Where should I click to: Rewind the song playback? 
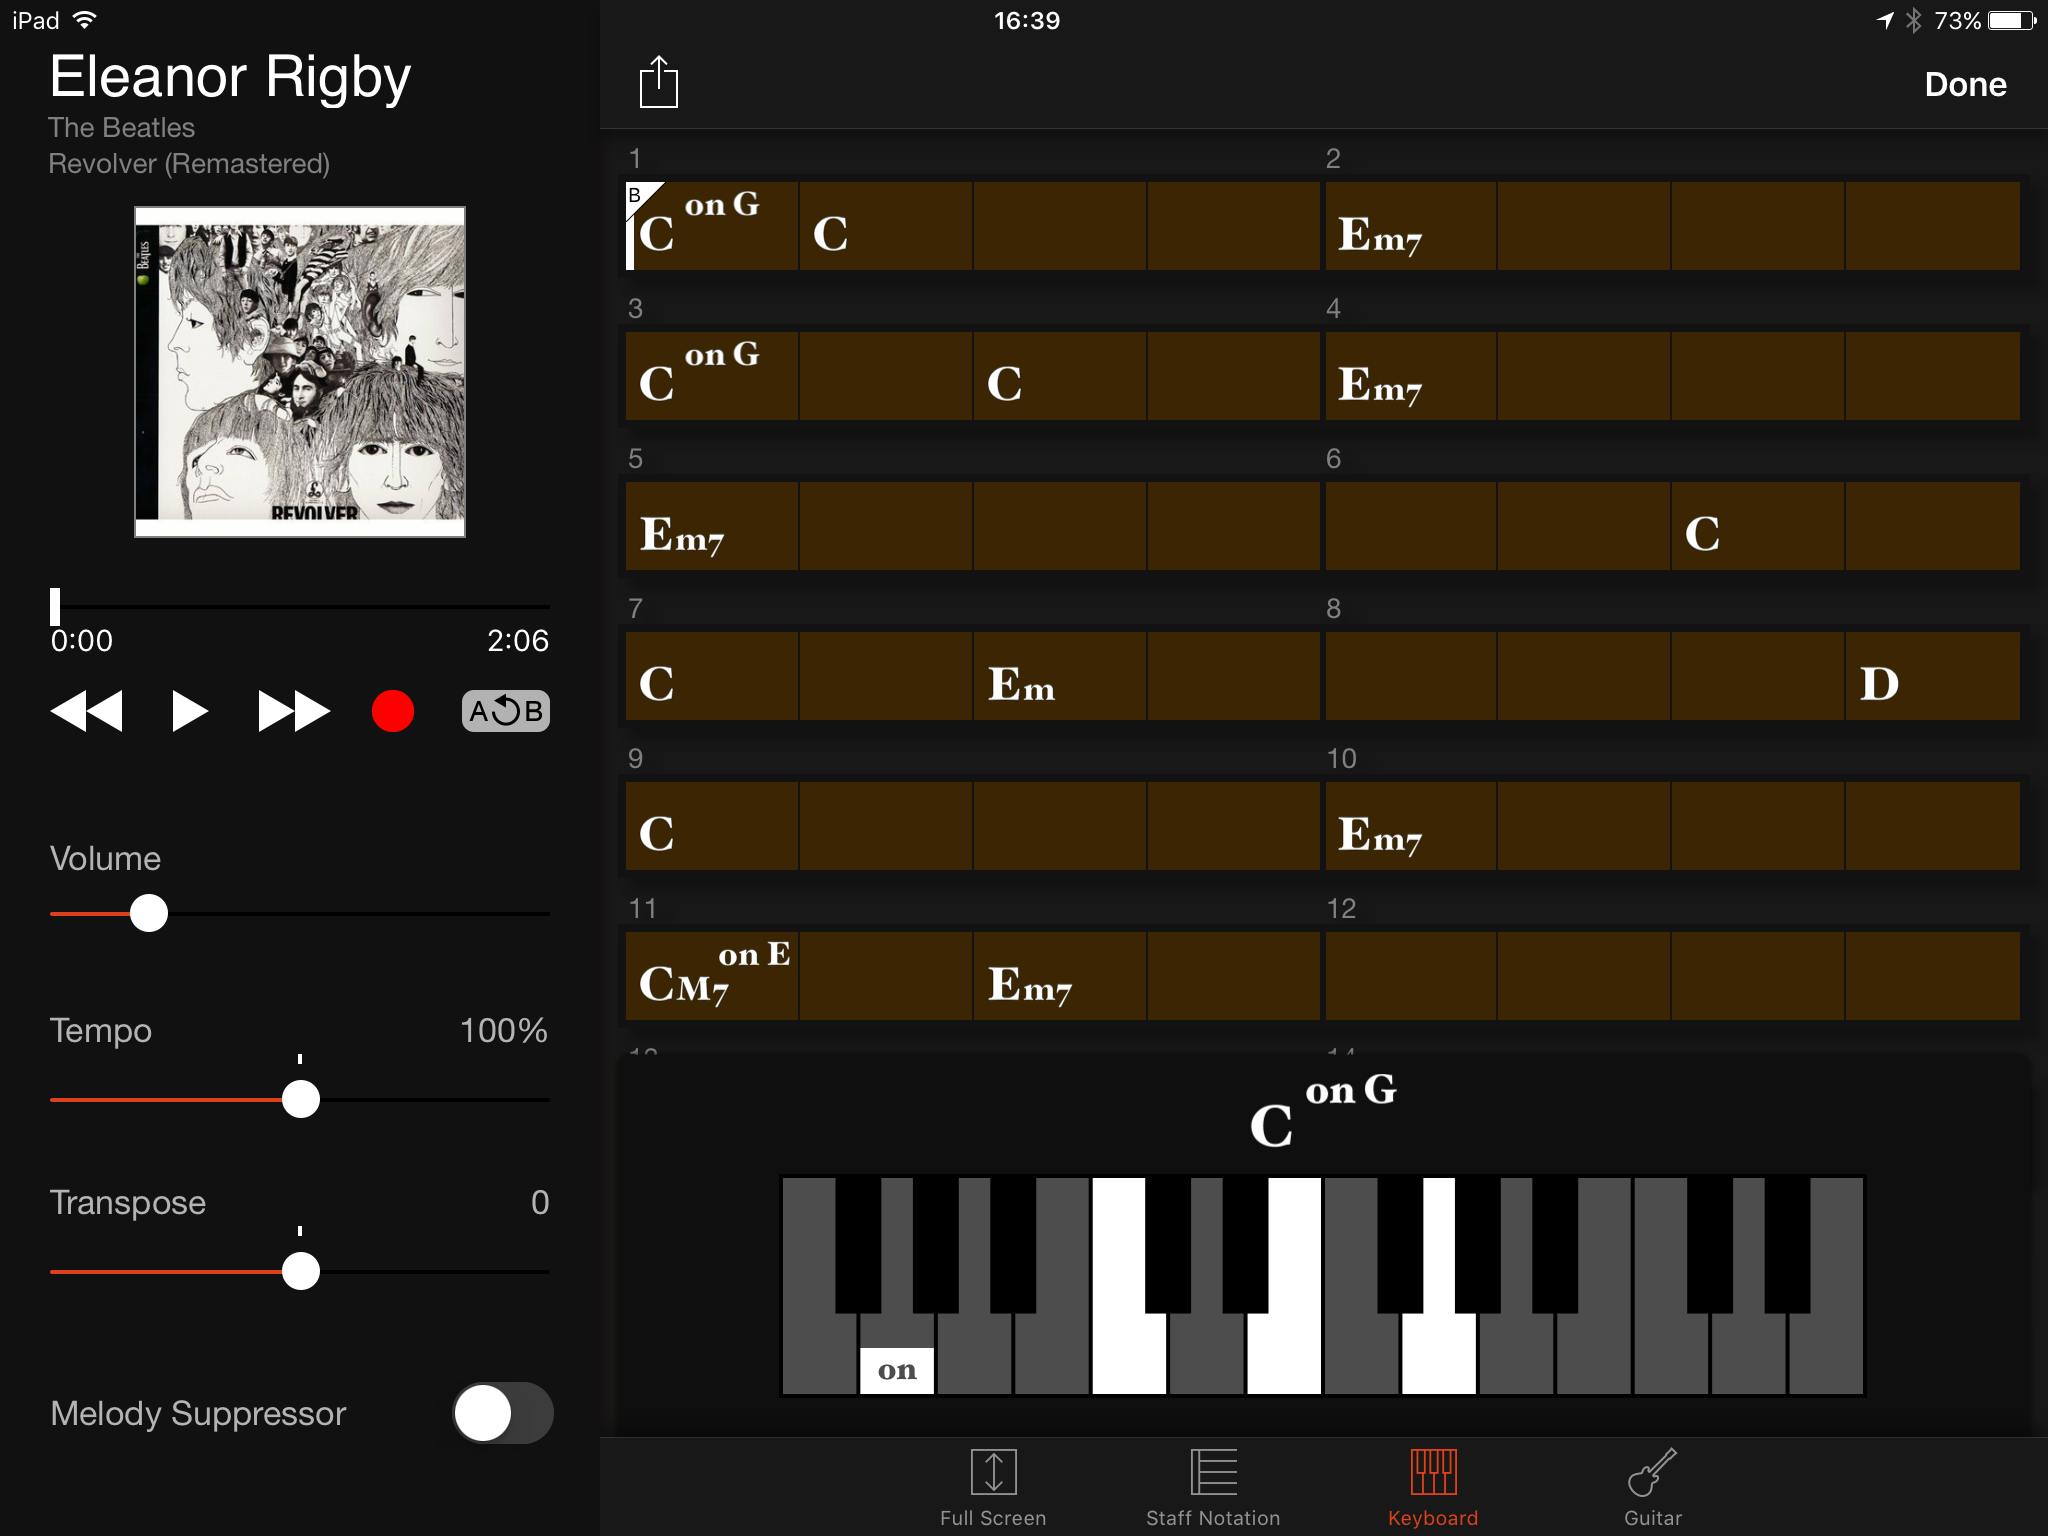coord(88,711)
